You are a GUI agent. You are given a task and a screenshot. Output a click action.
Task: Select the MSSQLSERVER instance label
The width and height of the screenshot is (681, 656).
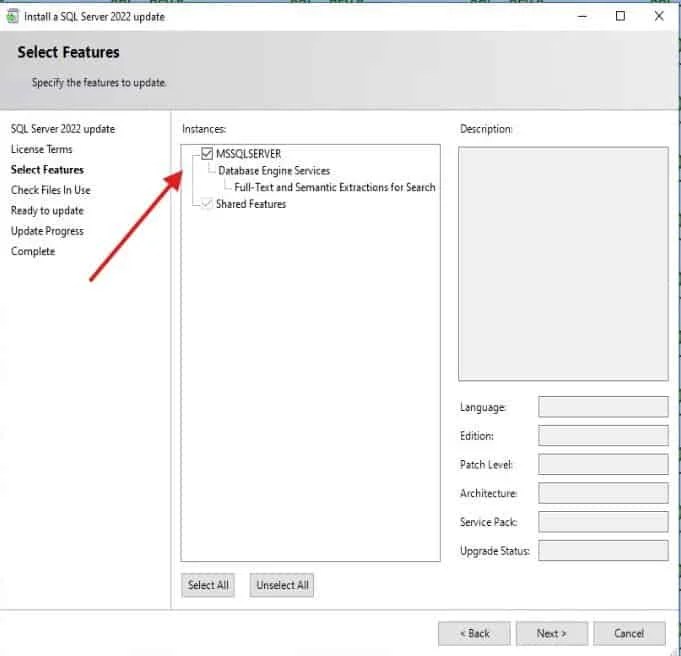248,154
